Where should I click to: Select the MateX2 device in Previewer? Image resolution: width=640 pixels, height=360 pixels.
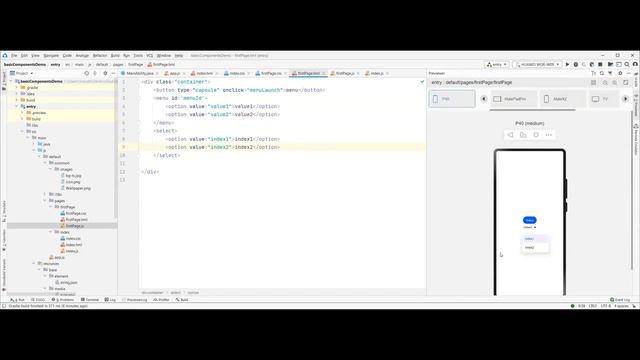point(562,99)
